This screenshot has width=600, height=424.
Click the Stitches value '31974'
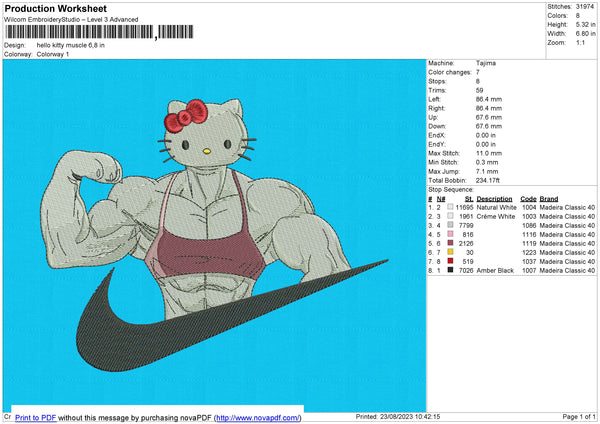pos(585,7)
